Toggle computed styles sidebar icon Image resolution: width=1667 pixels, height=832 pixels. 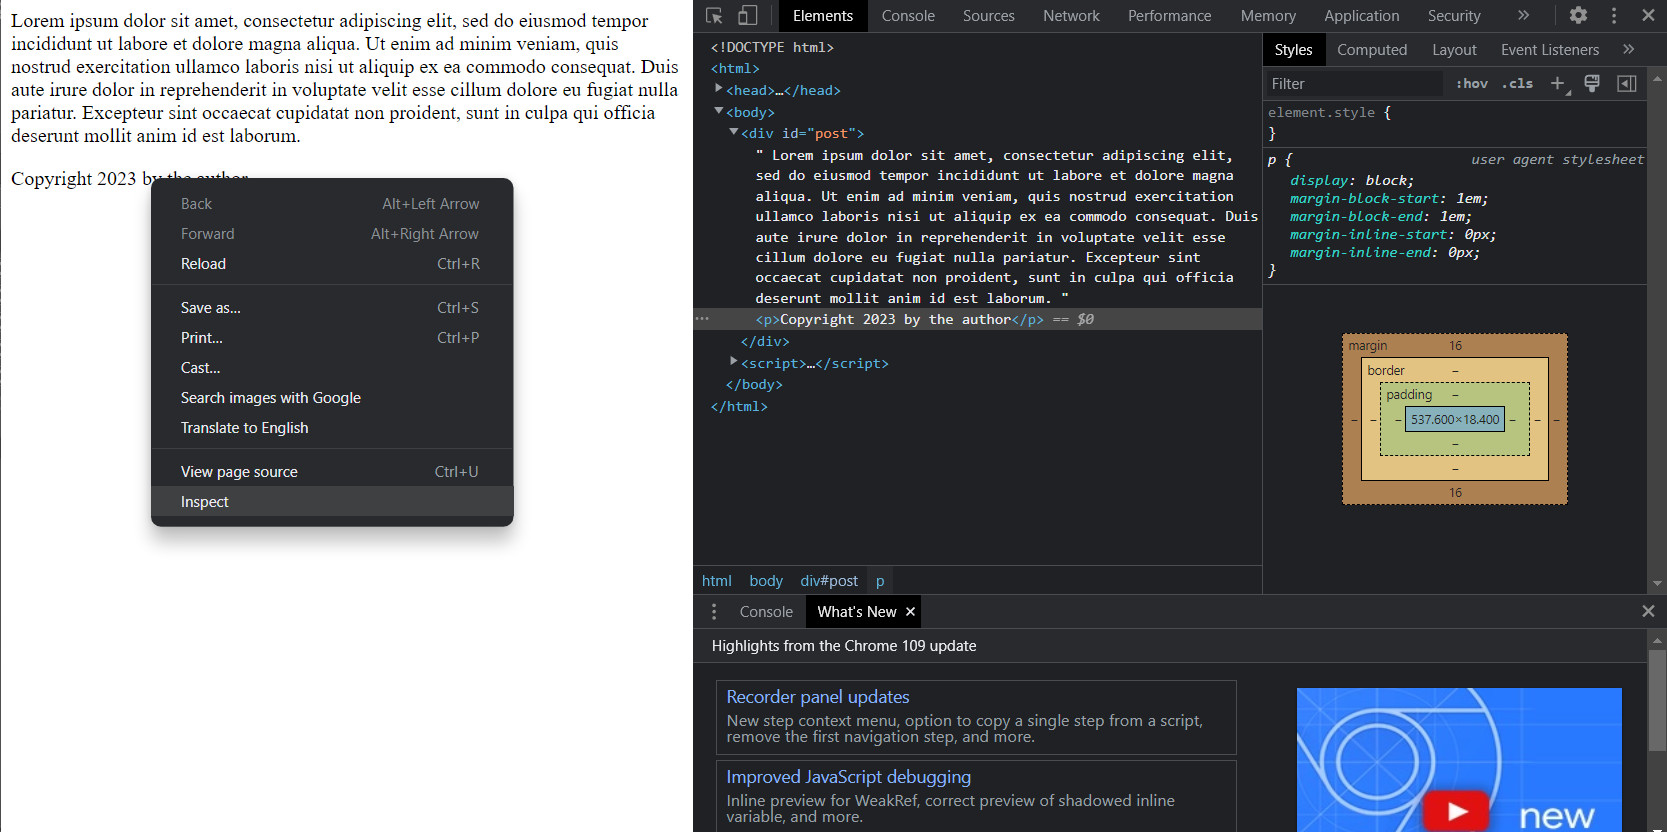click(1627, 83)
